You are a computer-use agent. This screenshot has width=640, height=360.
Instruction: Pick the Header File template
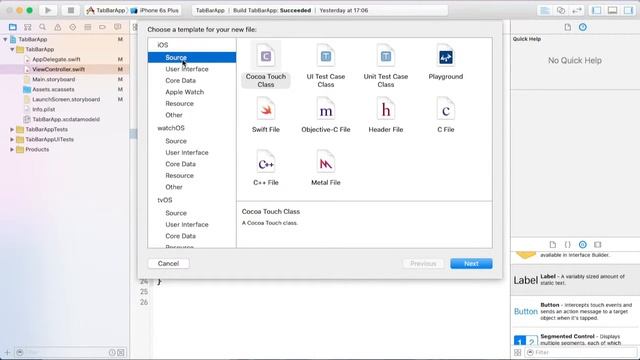pos(386,115)
